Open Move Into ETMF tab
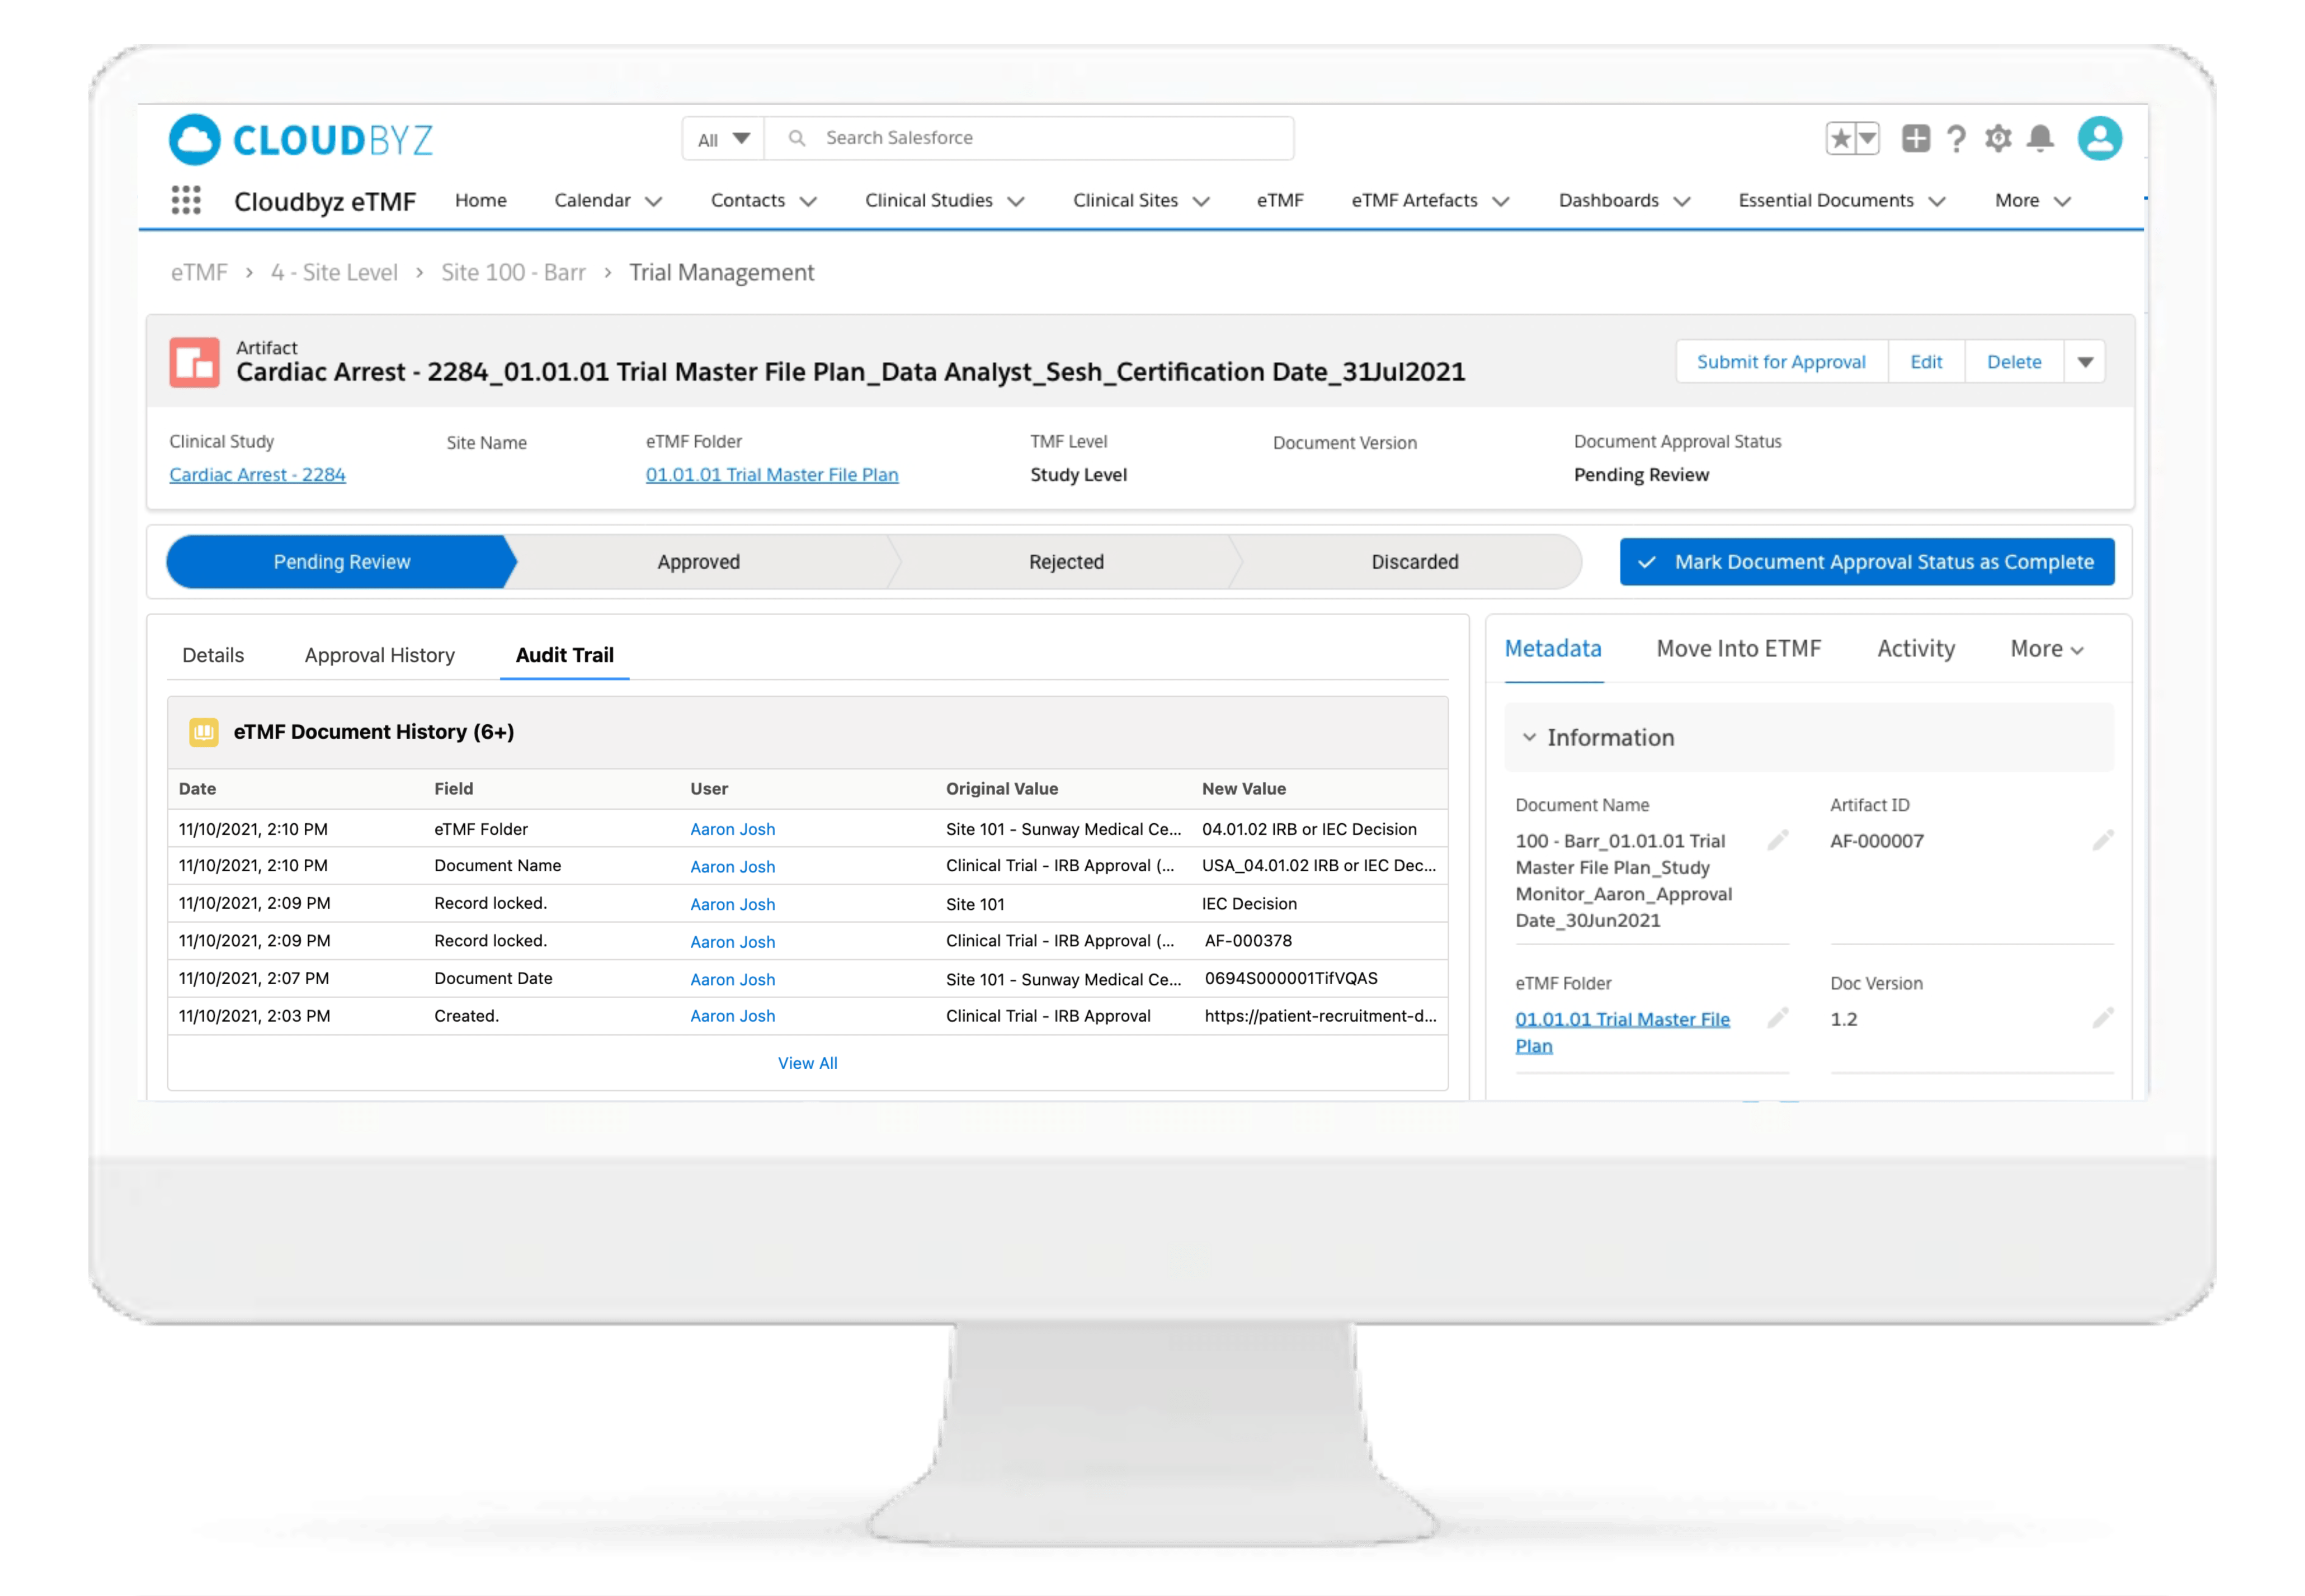This screenshot has width=2305, height=1596. click(1739, 649)
